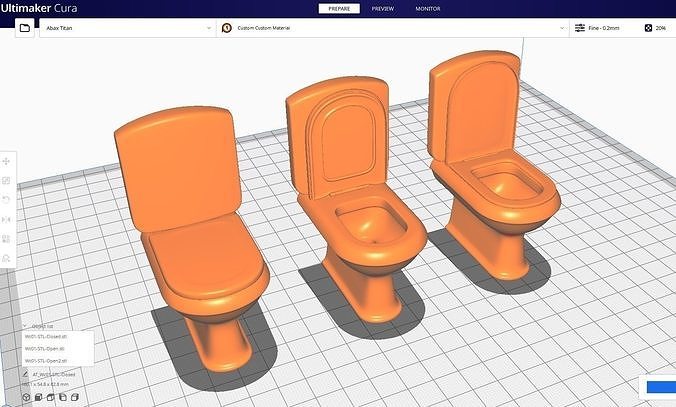Screen dimensions: 676x407
Task: Click the 3D view cube icon
Action: 26,397
